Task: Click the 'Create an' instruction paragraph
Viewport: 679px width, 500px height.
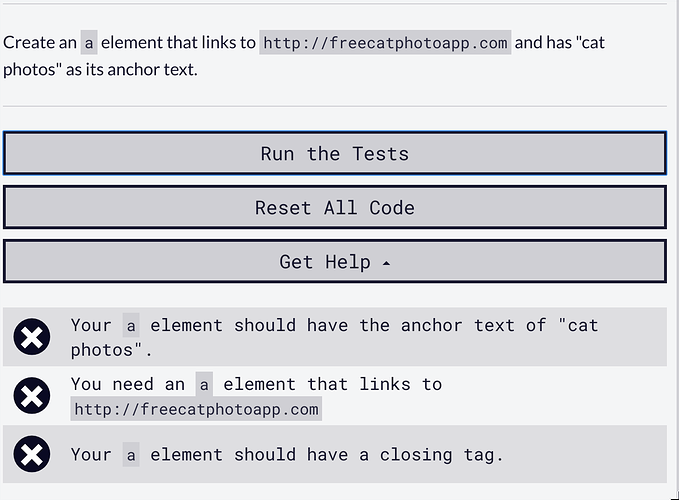Action: (x=40, y=43)
